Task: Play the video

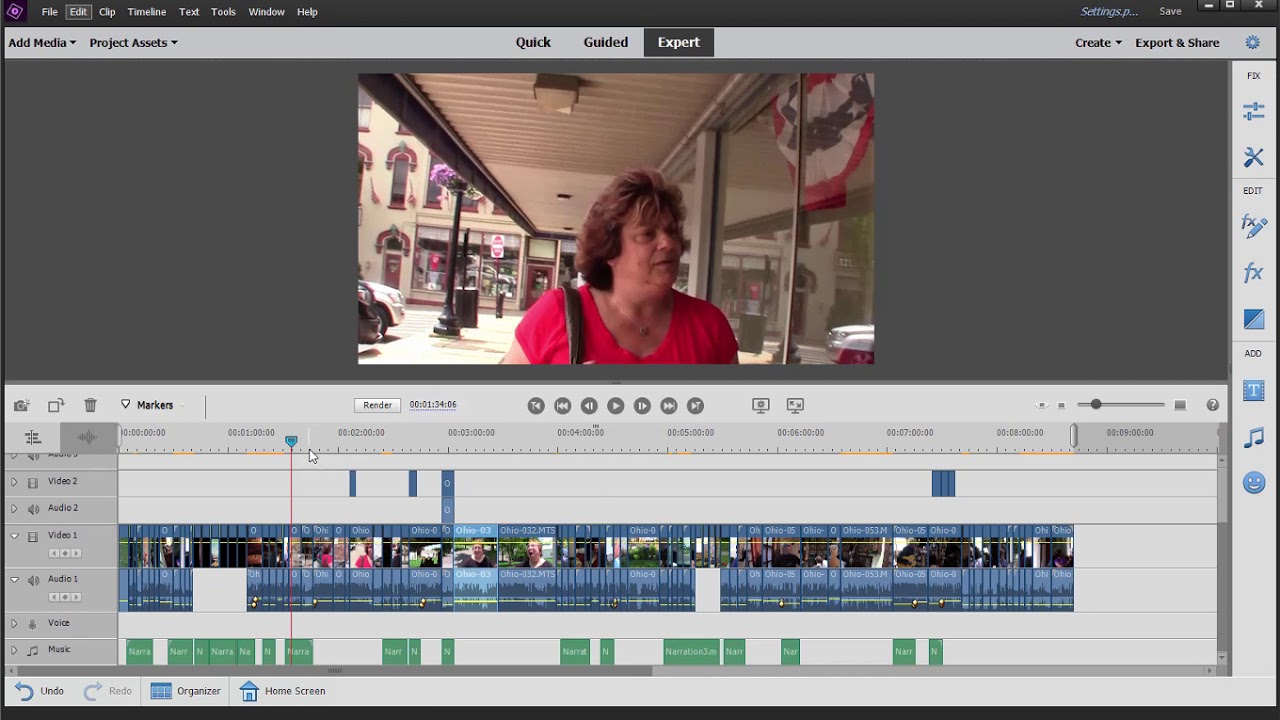Action: (615, 405)
